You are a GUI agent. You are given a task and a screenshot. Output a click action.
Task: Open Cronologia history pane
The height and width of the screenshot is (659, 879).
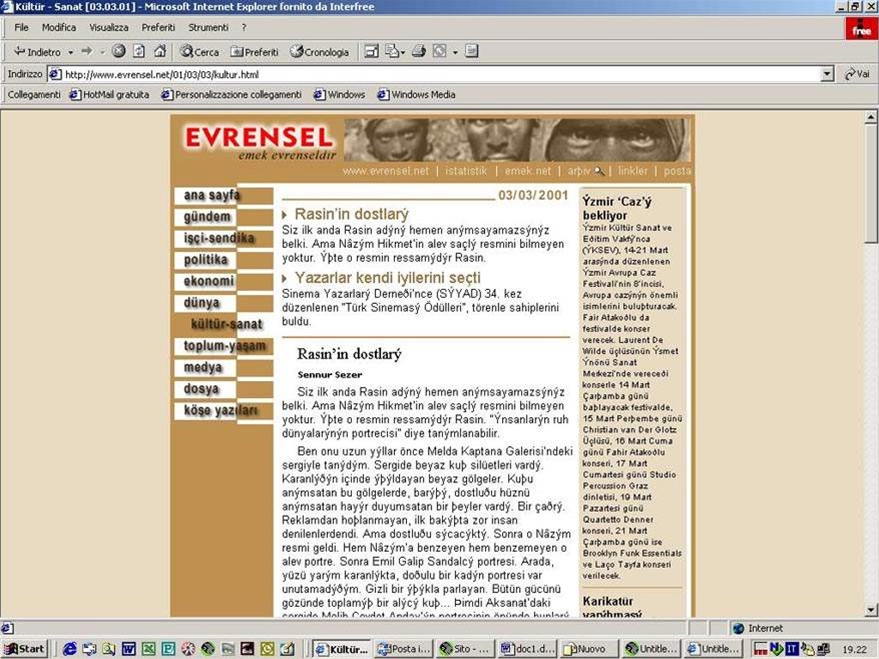[x=319, y=51]
